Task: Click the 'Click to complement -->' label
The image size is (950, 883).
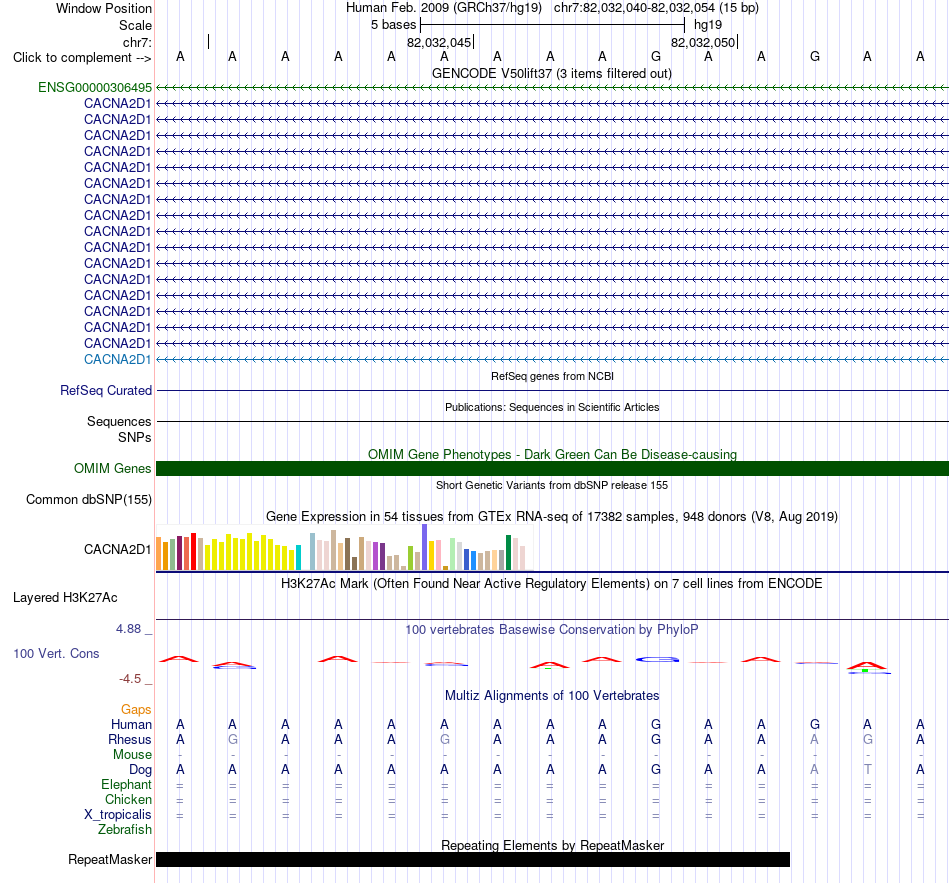Action: click(82, 58)
